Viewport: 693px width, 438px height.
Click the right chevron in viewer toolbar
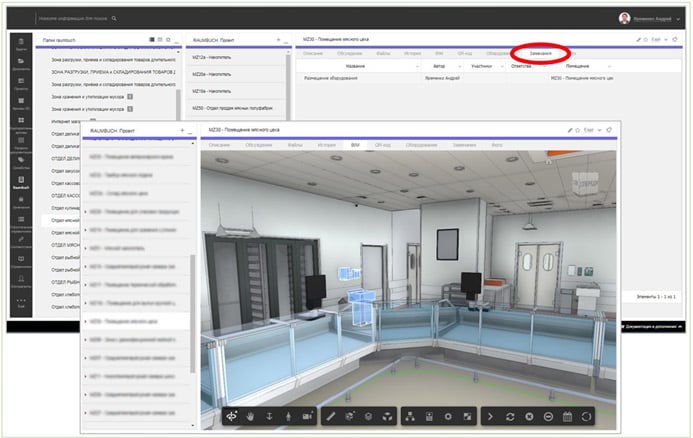tap(490, 416)
